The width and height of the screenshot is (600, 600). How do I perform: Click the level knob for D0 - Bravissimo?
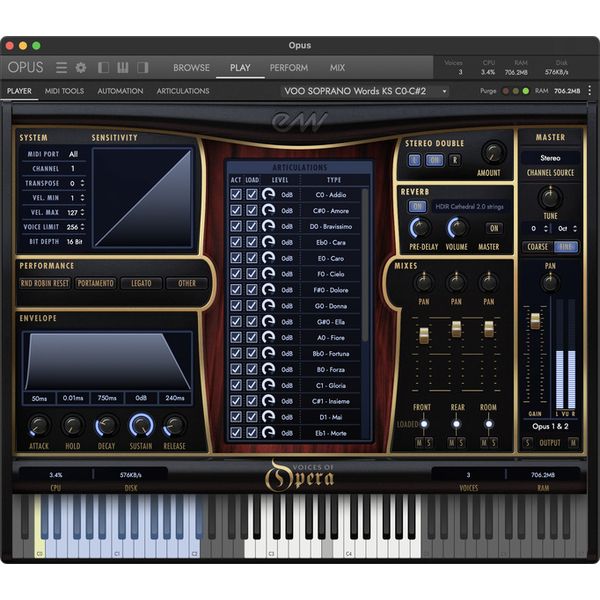[269, 226]
